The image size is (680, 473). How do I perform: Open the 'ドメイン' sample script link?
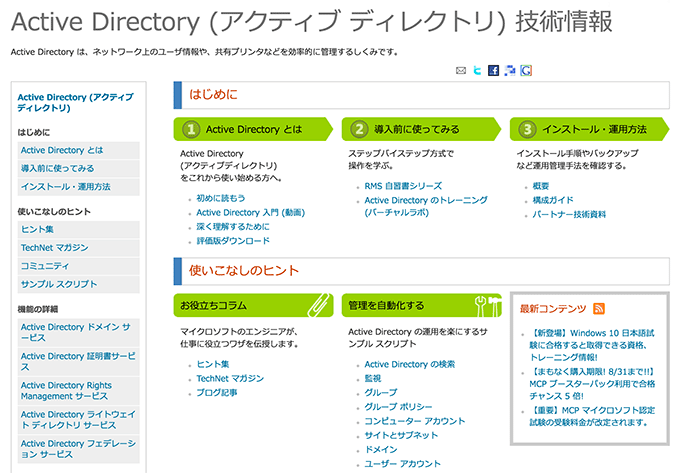pyautogui.click(x=381, y=449)
